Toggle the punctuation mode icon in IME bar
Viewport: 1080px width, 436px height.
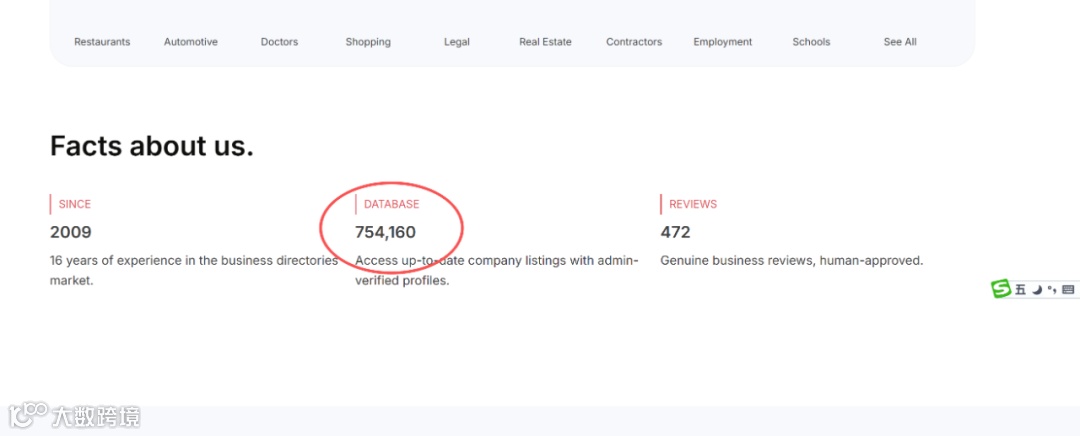click(x=1052, y=290)
